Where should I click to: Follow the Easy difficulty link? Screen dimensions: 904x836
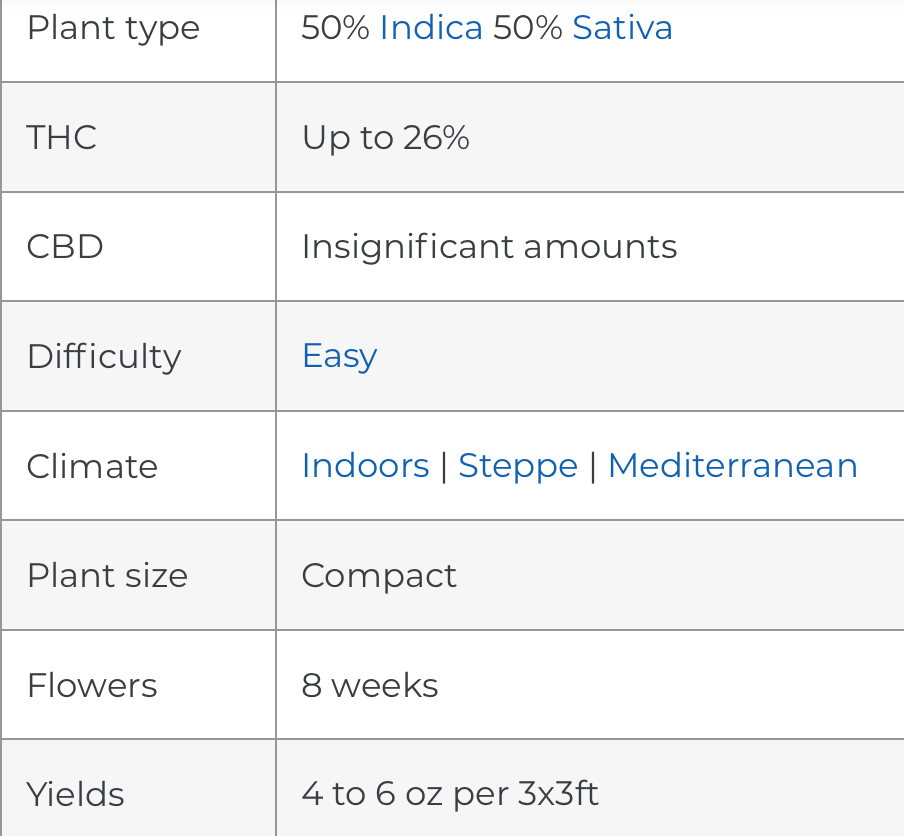[340, 357]
